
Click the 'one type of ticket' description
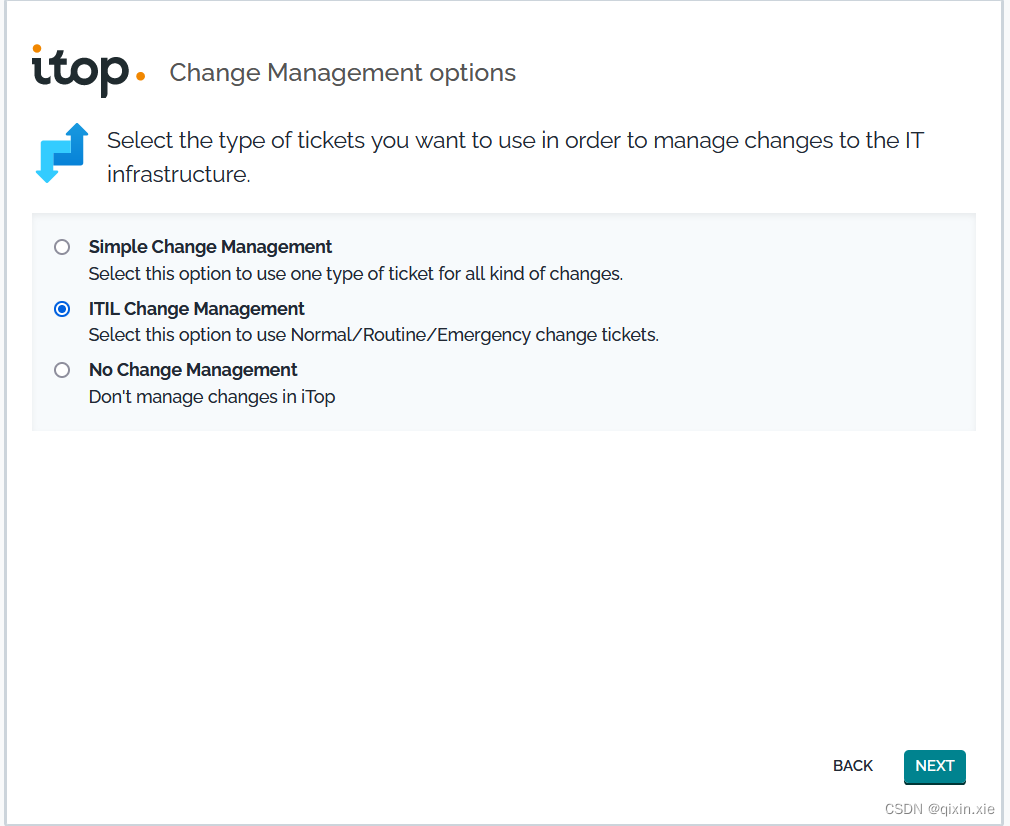click(356, 274)
